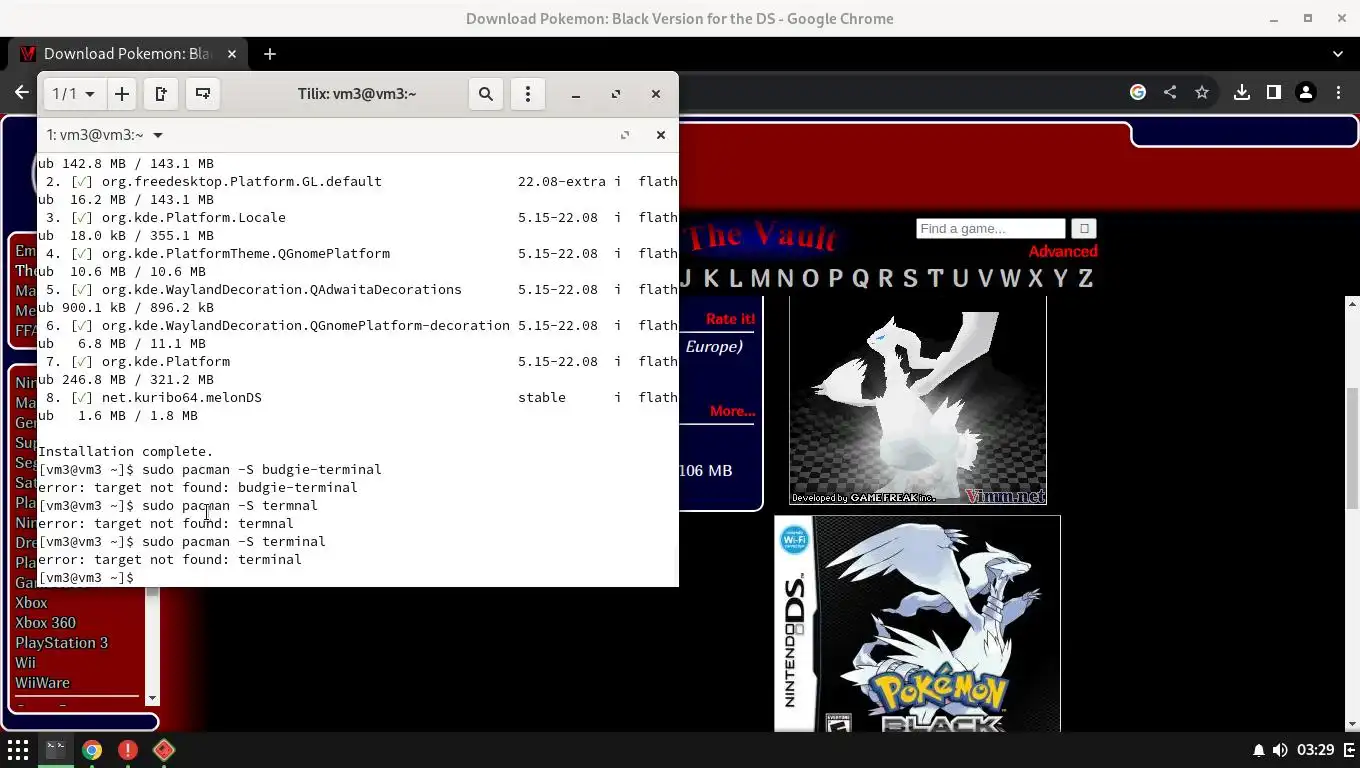Switch to Tilix in taskbar
1360x768 pixels.
(x=55, y=750)
